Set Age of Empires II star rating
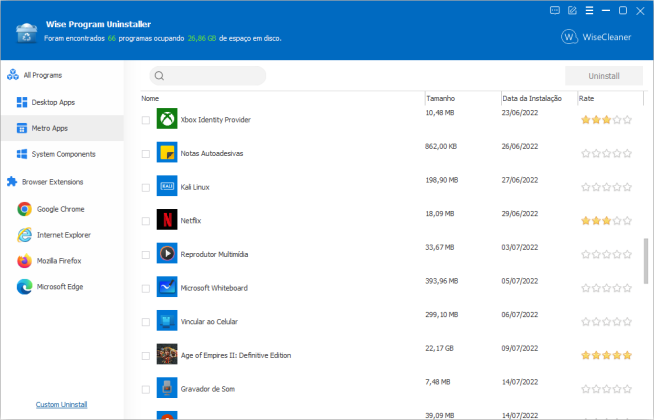 coord(606,355)
